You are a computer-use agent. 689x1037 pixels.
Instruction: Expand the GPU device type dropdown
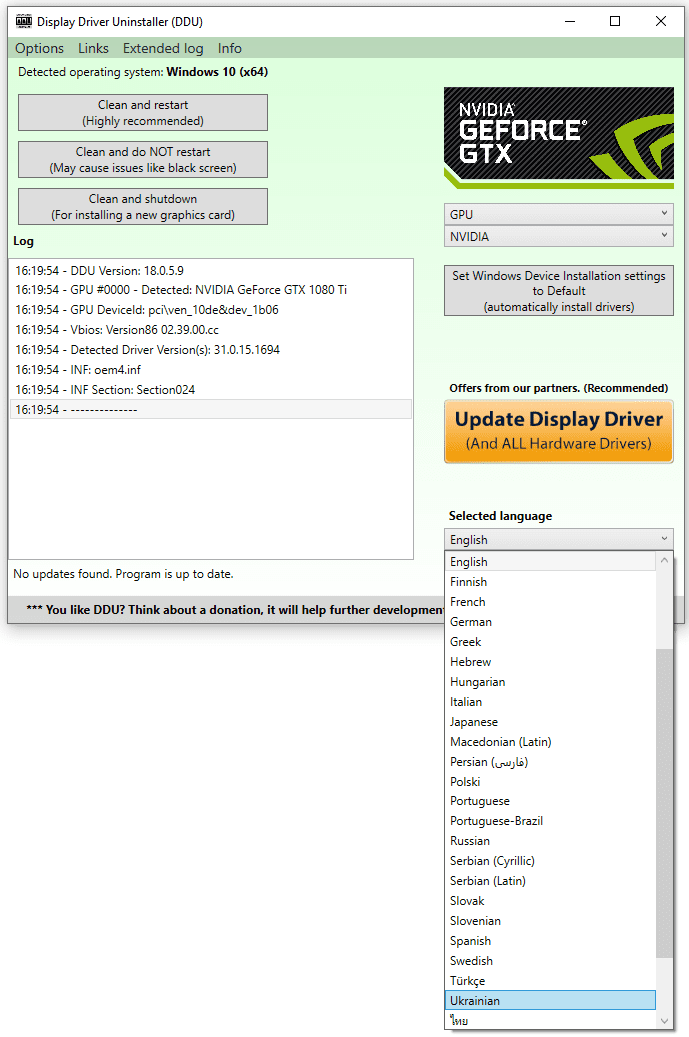[559, 214]
